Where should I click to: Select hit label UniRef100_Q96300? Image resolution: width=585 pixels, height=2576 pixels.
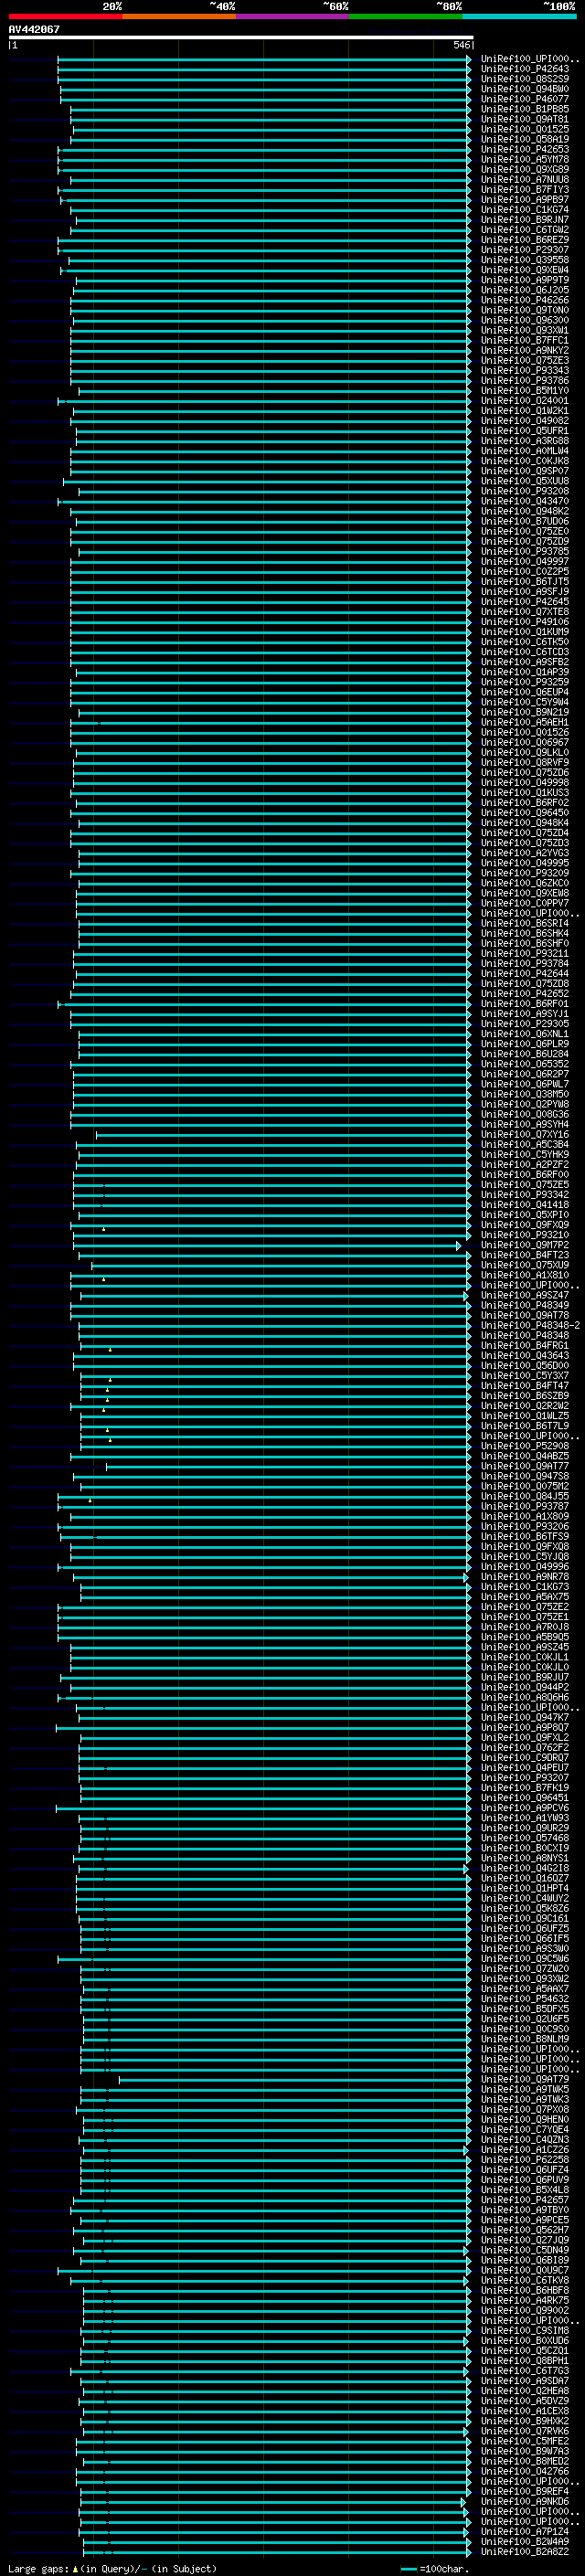tap(525, 320)
